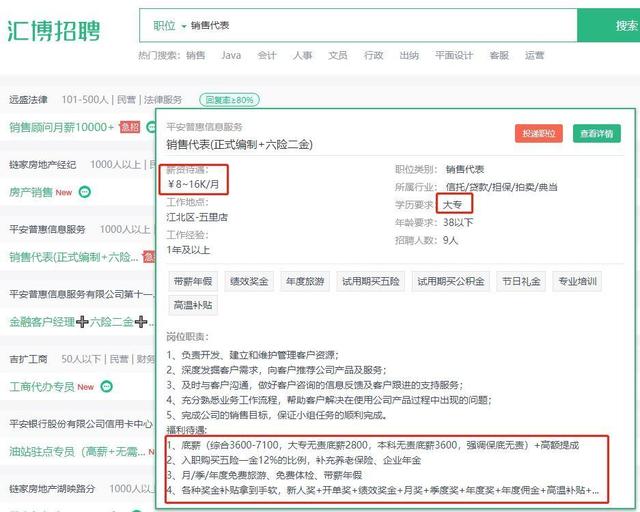Click experience text 1年及以上
Screen dimensions: 640x512
(x=188, y=250)
